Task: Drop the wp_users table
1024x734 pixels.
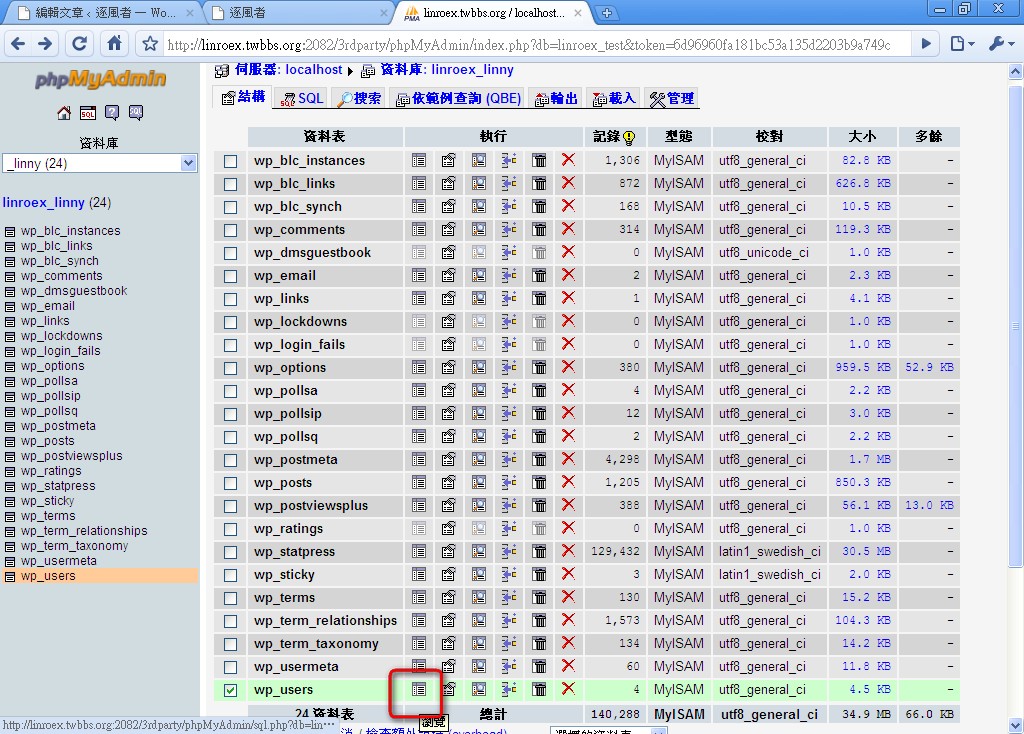Action: pyautogui.click(x=568, y=689)
